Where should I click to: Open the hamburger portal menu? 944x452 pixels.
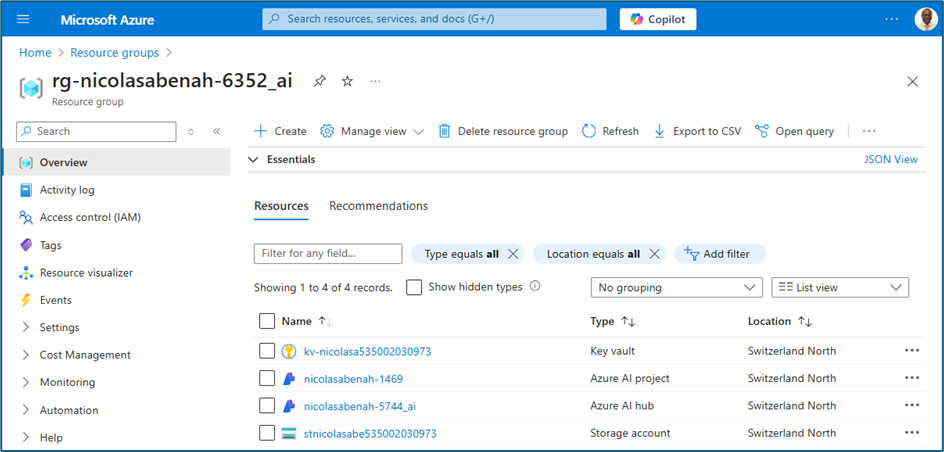point(23,19)
